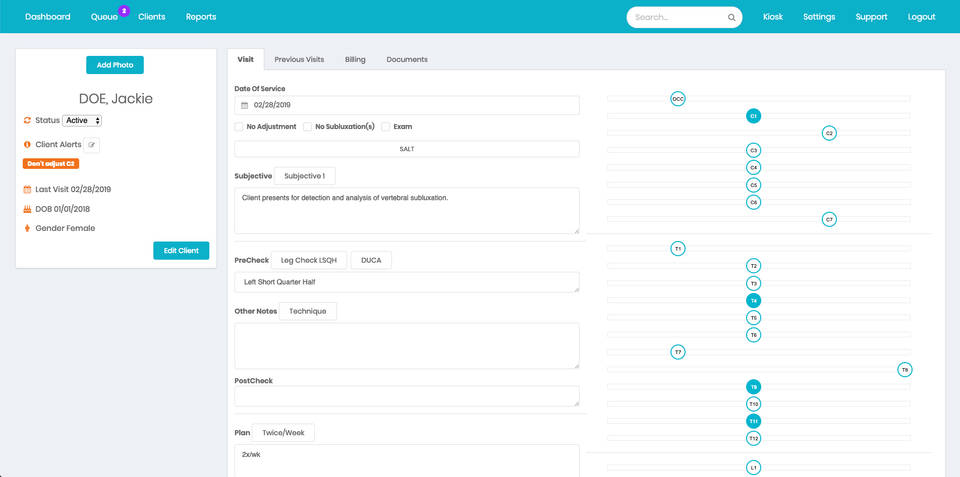This screenshot has width=960, height=477.
Task: Click the PostCheck text field
Action: 407,396
